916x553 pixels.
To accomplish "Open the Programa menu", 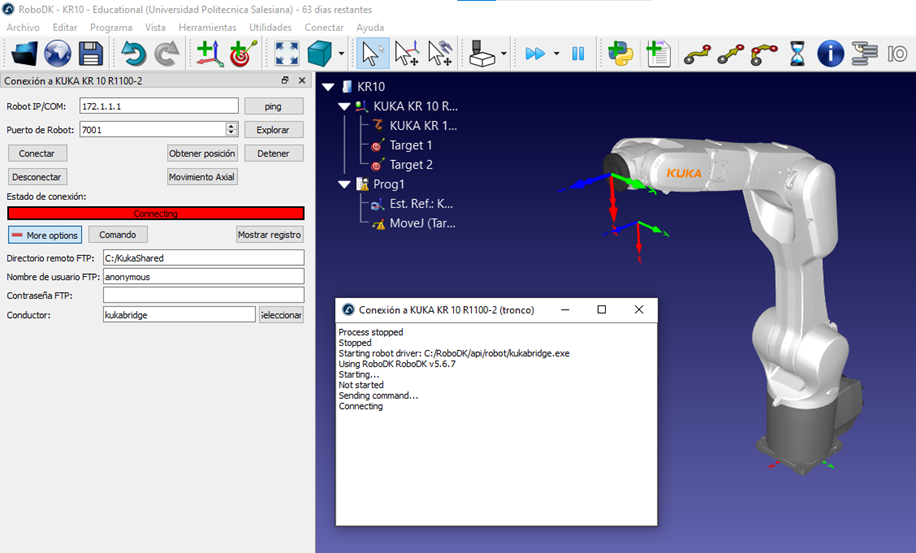I will tap(110, 27).
